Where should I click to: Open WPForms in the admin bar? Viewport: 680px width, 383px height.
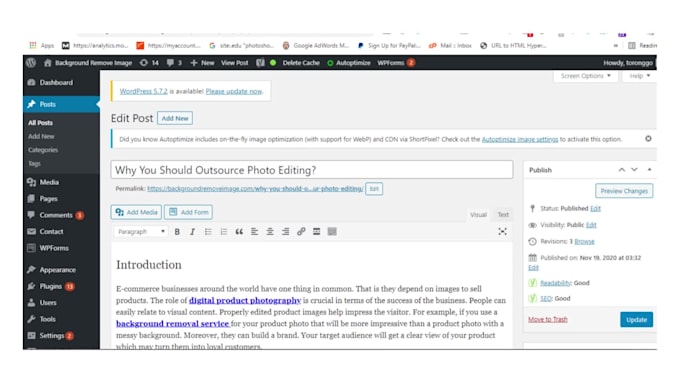tap(396, 62)
